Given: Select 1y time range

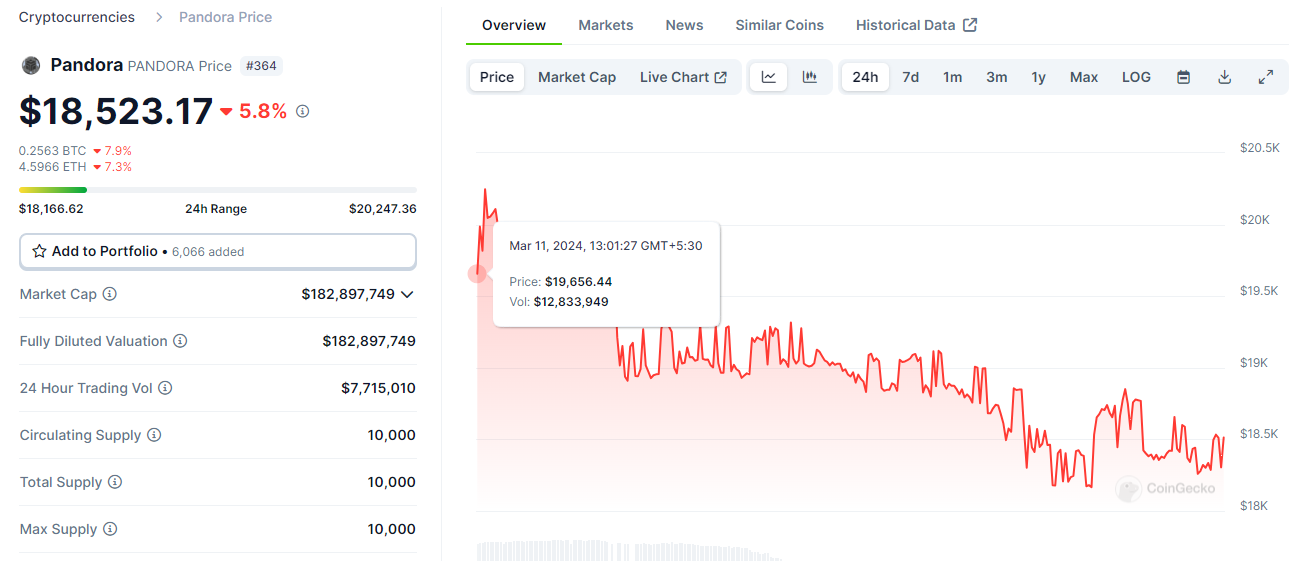Looking at the screenshot, I should [x=1038, y=77].
